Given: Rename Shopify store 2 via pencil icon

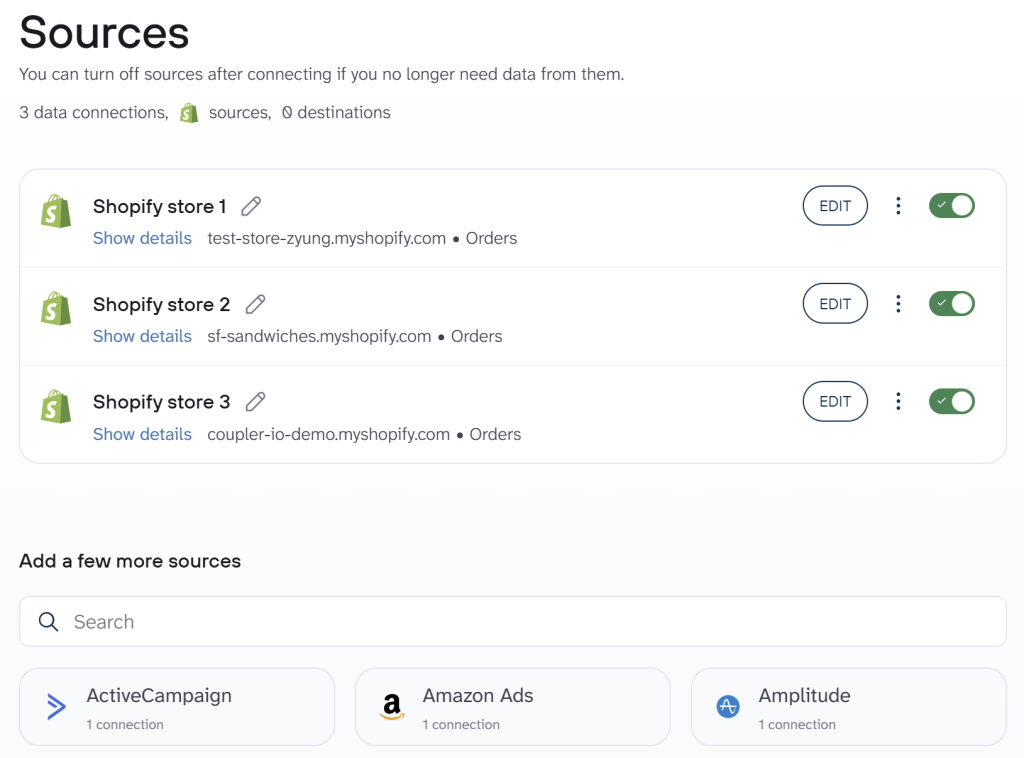Looking at the screenshot, I should click(x=255, y=304).
